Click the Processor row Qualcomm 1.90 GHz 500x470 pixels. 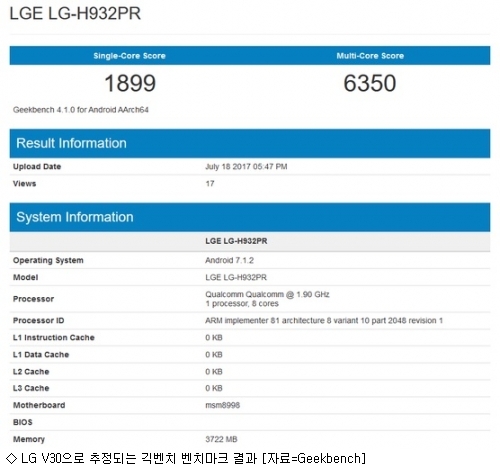pos(250,299)
